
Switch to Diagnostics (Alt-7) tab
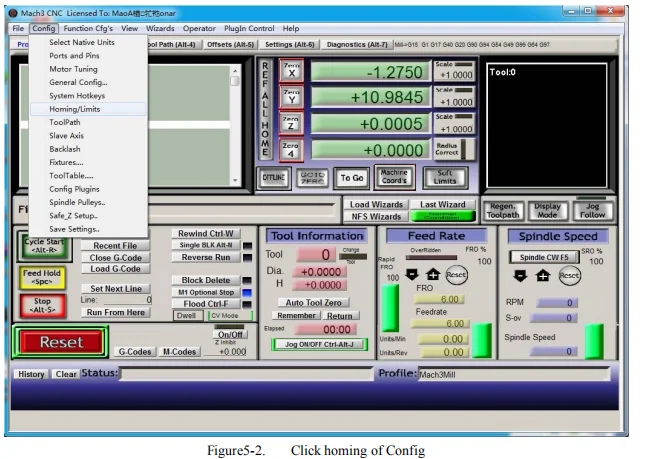coord(357,45)
